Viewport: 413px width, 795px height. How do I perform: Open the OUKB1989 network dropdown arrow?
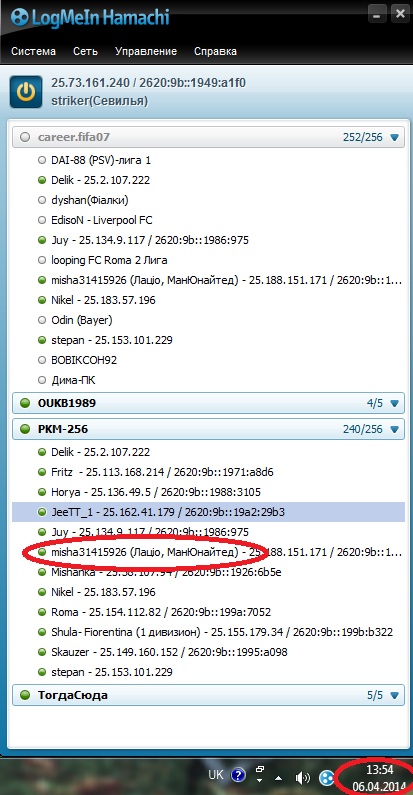coord(395,404)
